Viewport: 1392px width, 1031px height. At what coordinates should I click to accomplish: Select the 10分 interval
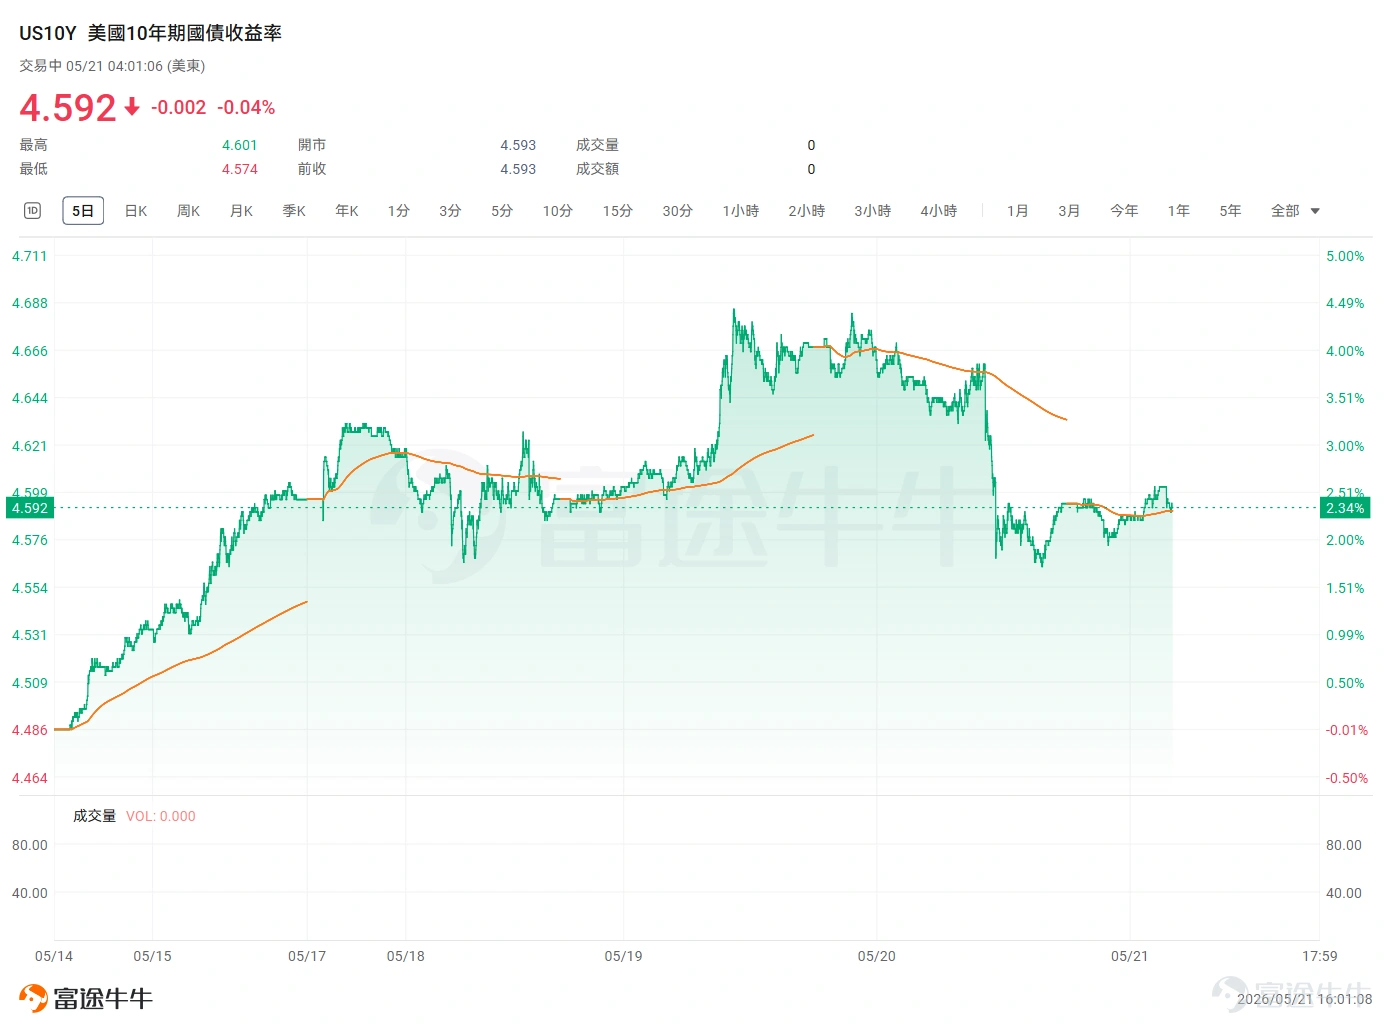pos(558,211)
